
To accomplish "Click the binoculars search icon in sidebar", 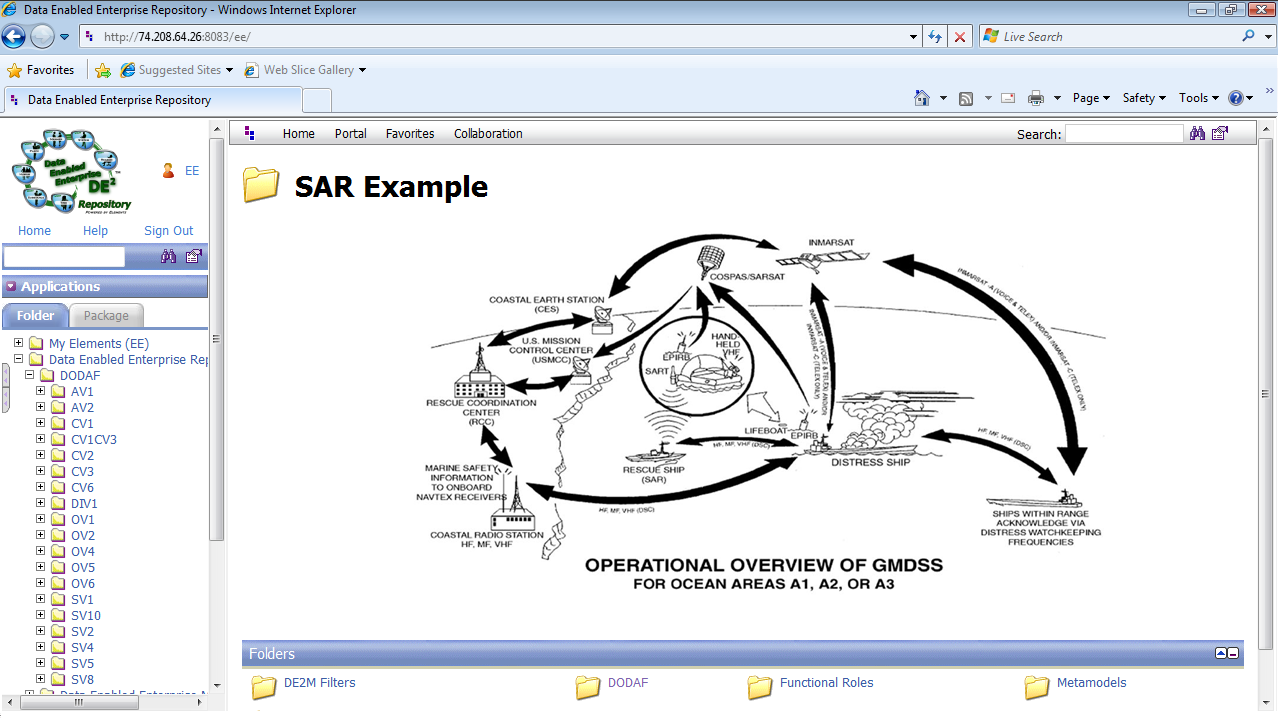I will [168, 257].
